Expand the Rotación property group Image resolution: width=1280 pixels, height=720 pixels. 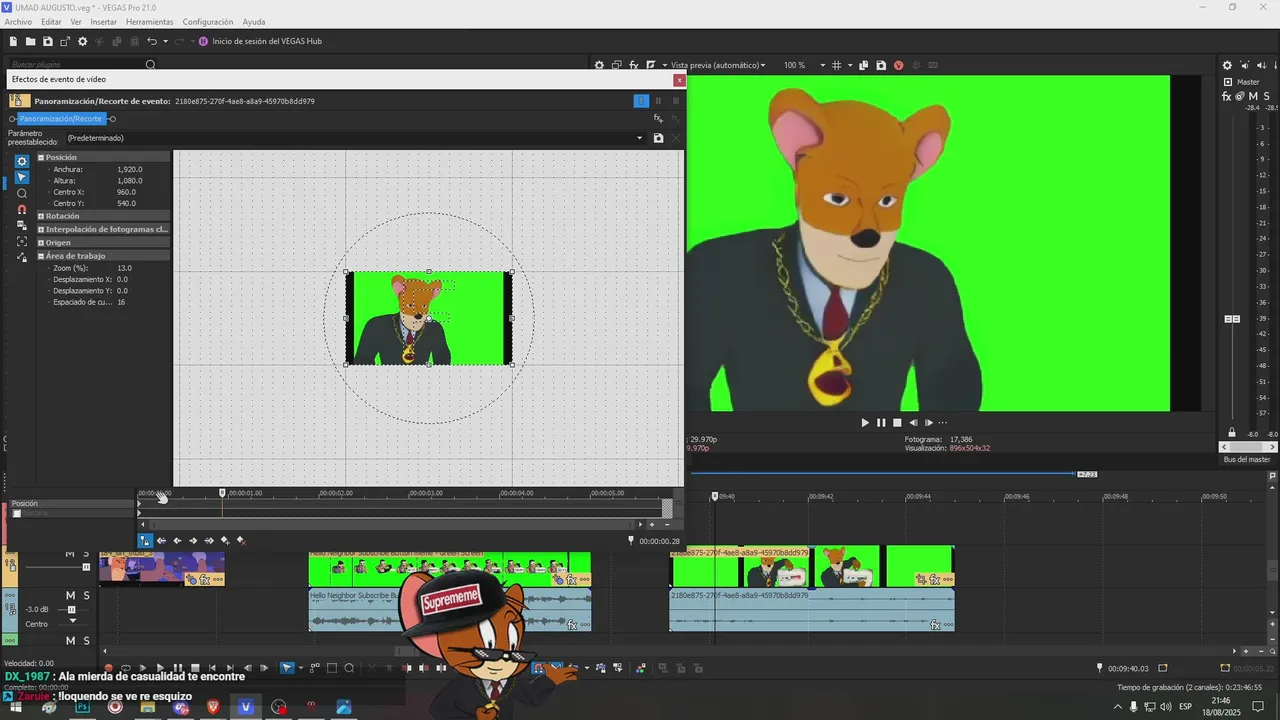pos(41,216)
